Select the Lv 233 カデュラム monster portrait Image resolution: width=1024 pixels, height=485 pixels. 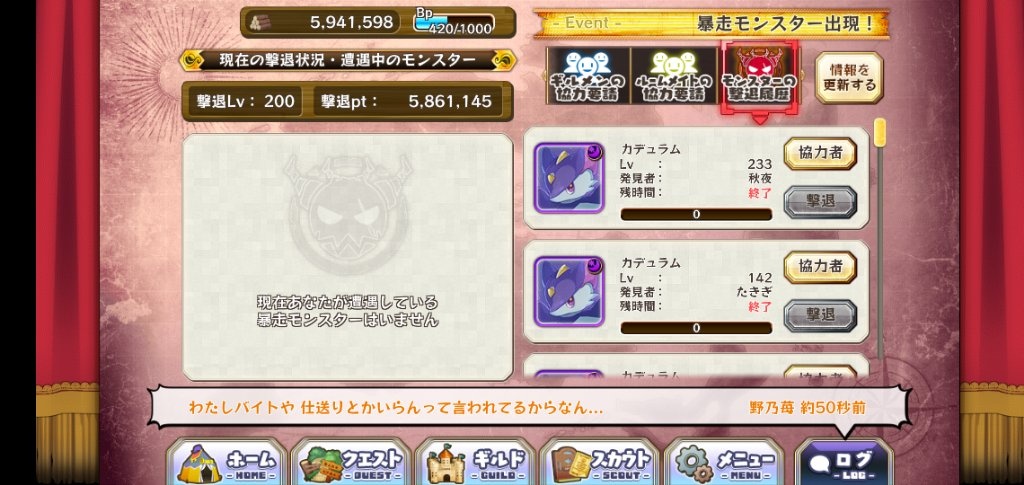pos(569,178)
